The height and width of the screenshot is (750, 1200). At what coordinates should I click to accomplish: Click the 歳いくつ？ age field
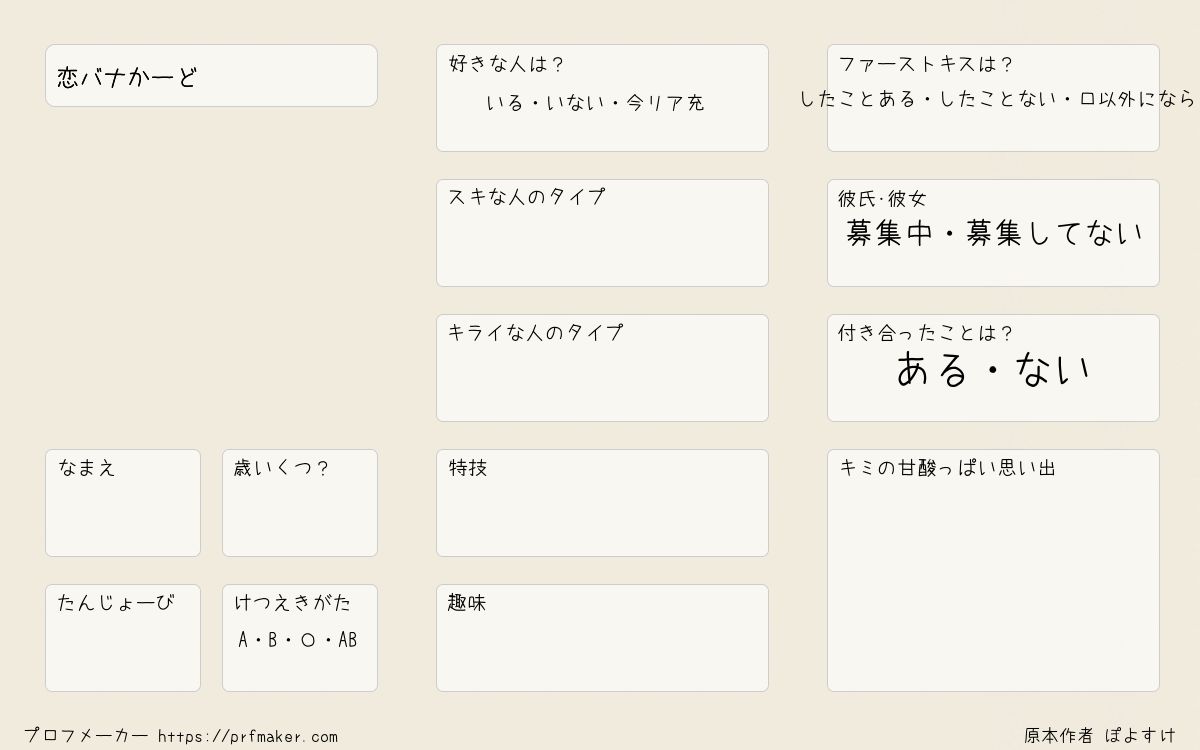300,503
